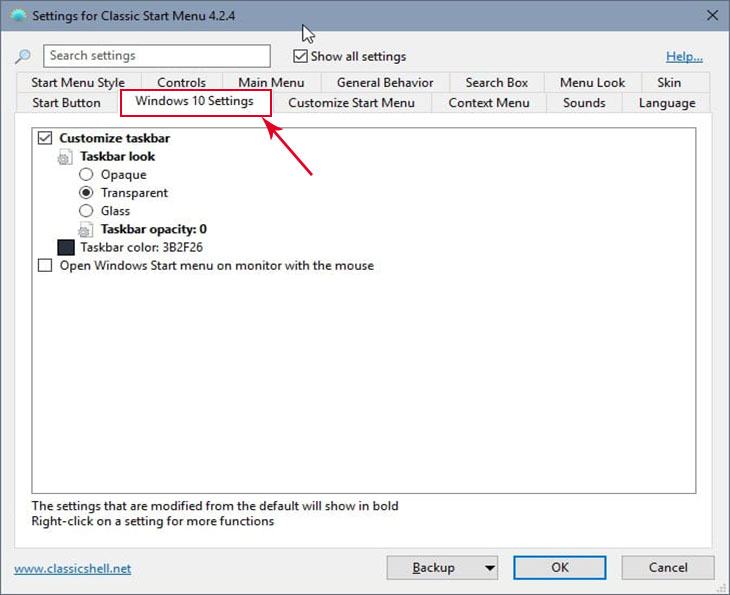Viewport: 730px width, 595px height.
Task: Click the Backup button label
Action: pyautogui.click(x=433, y=568)
